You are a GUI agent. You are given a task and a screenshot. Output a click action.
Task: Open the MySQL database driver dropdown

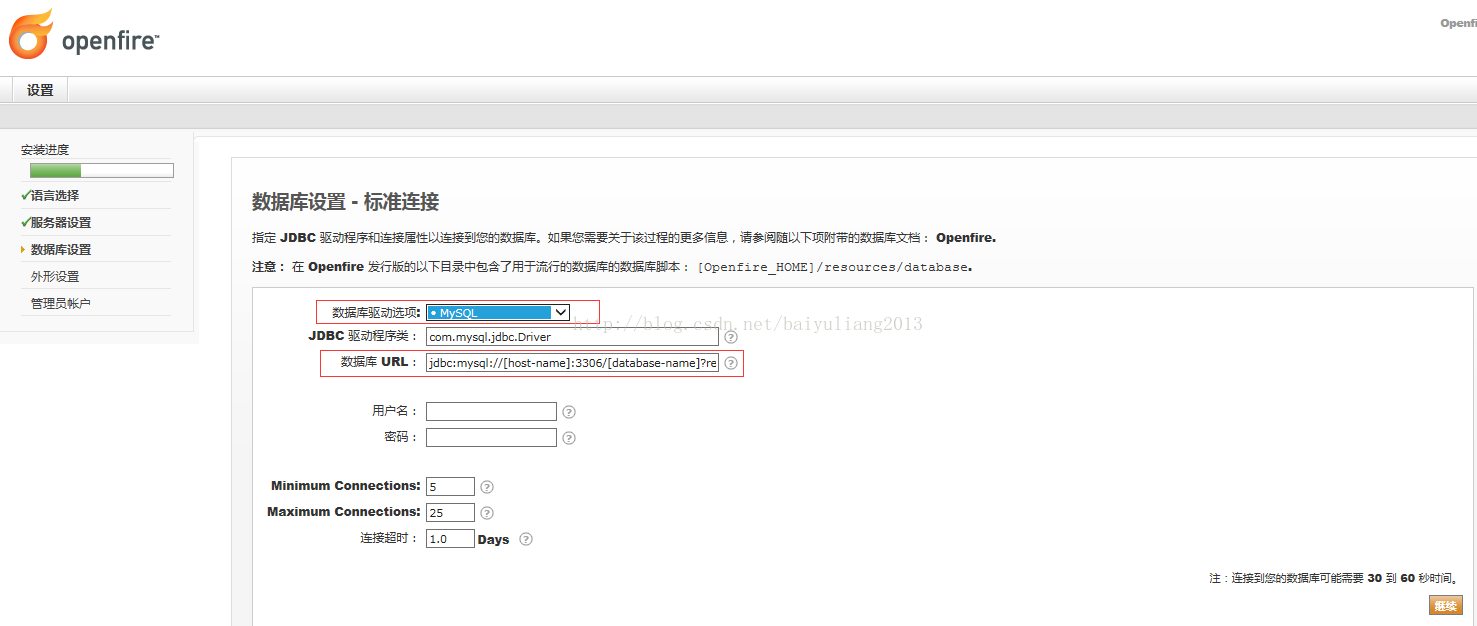pyautogui.click(x=498, y=312)
